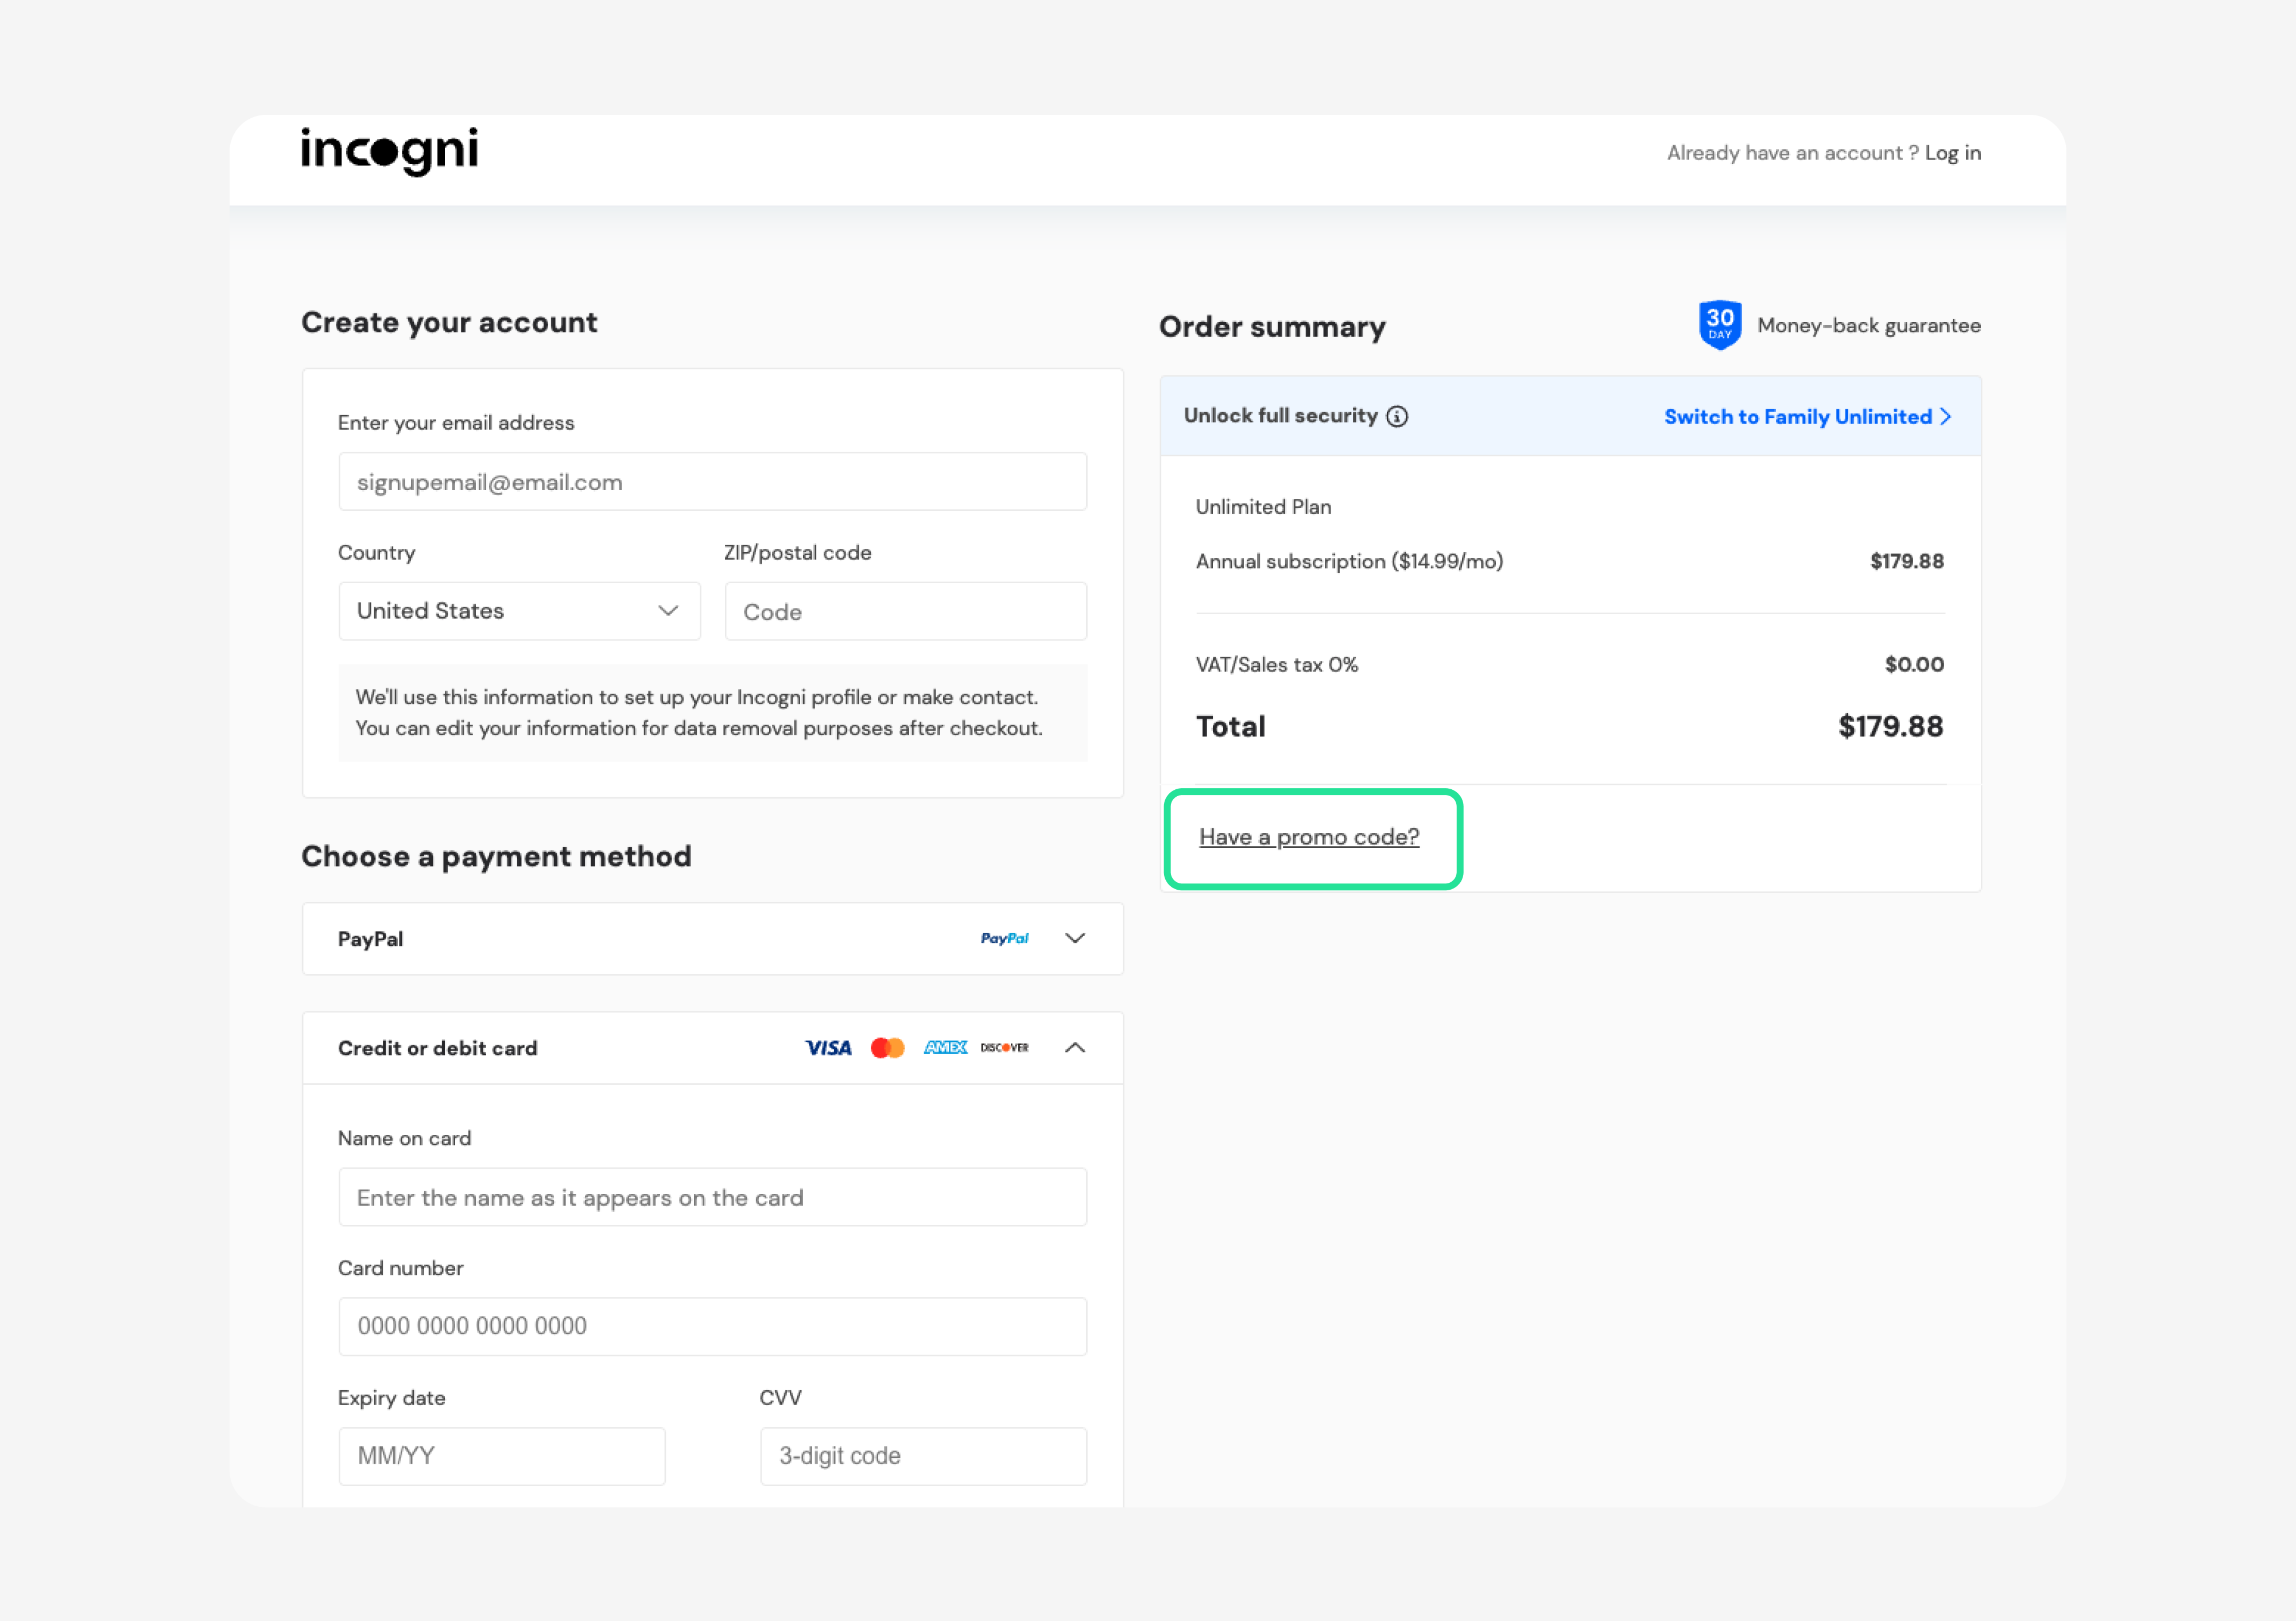Switch to Family Unlimited plan
The height and width of the screenshot is (1621, 2296).
(1806, 417)
